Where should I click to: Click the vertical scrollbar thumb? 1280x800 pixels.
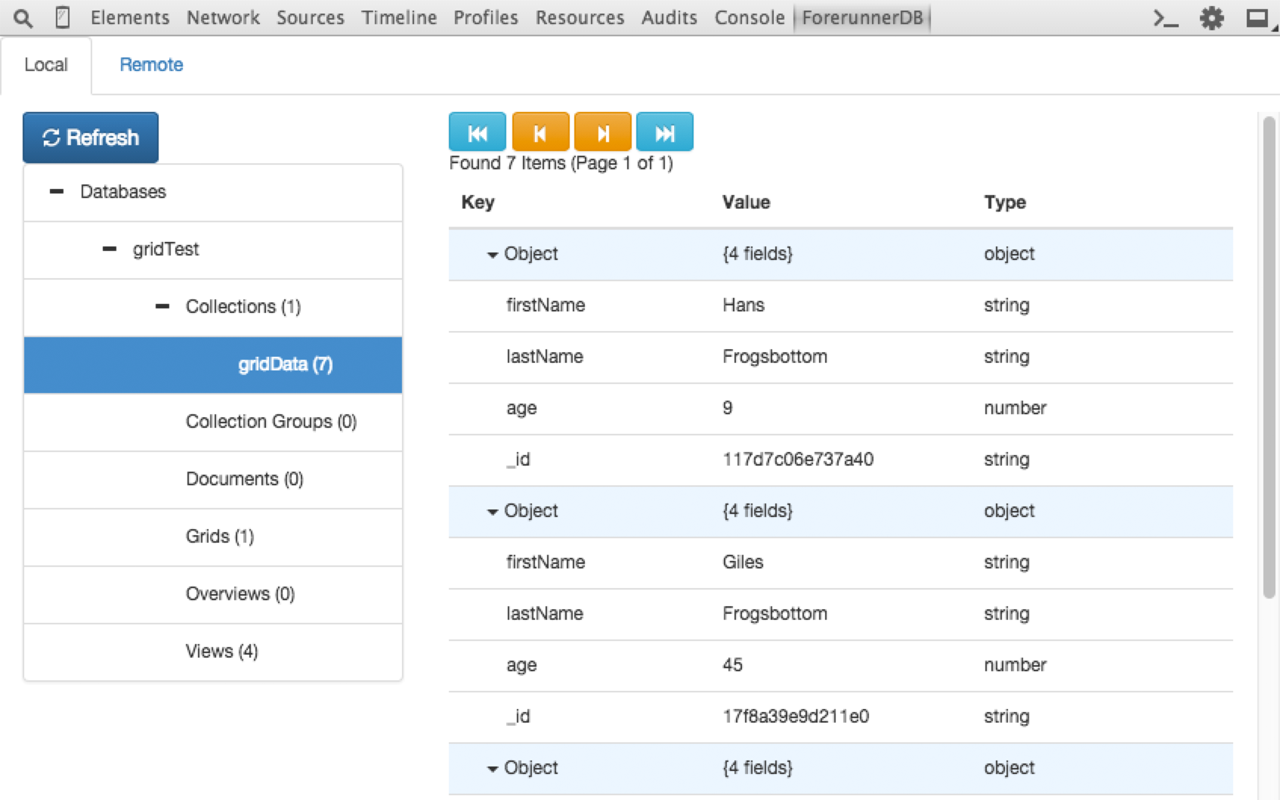[1270, 358]
